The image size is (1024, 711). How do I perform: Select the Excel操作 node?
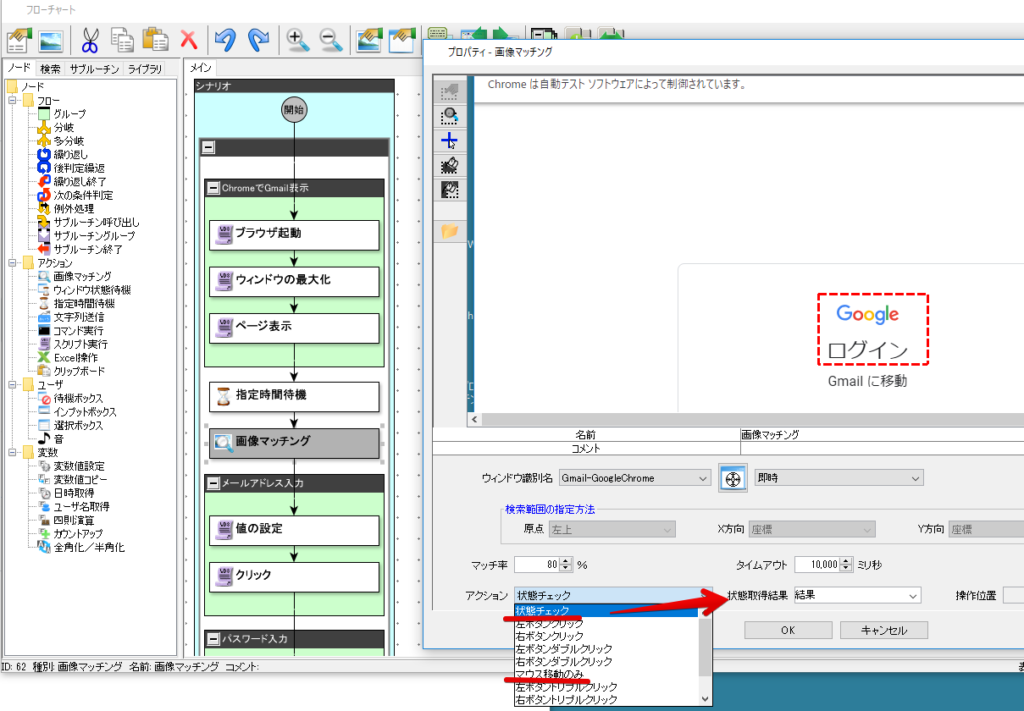coord(76,358)
